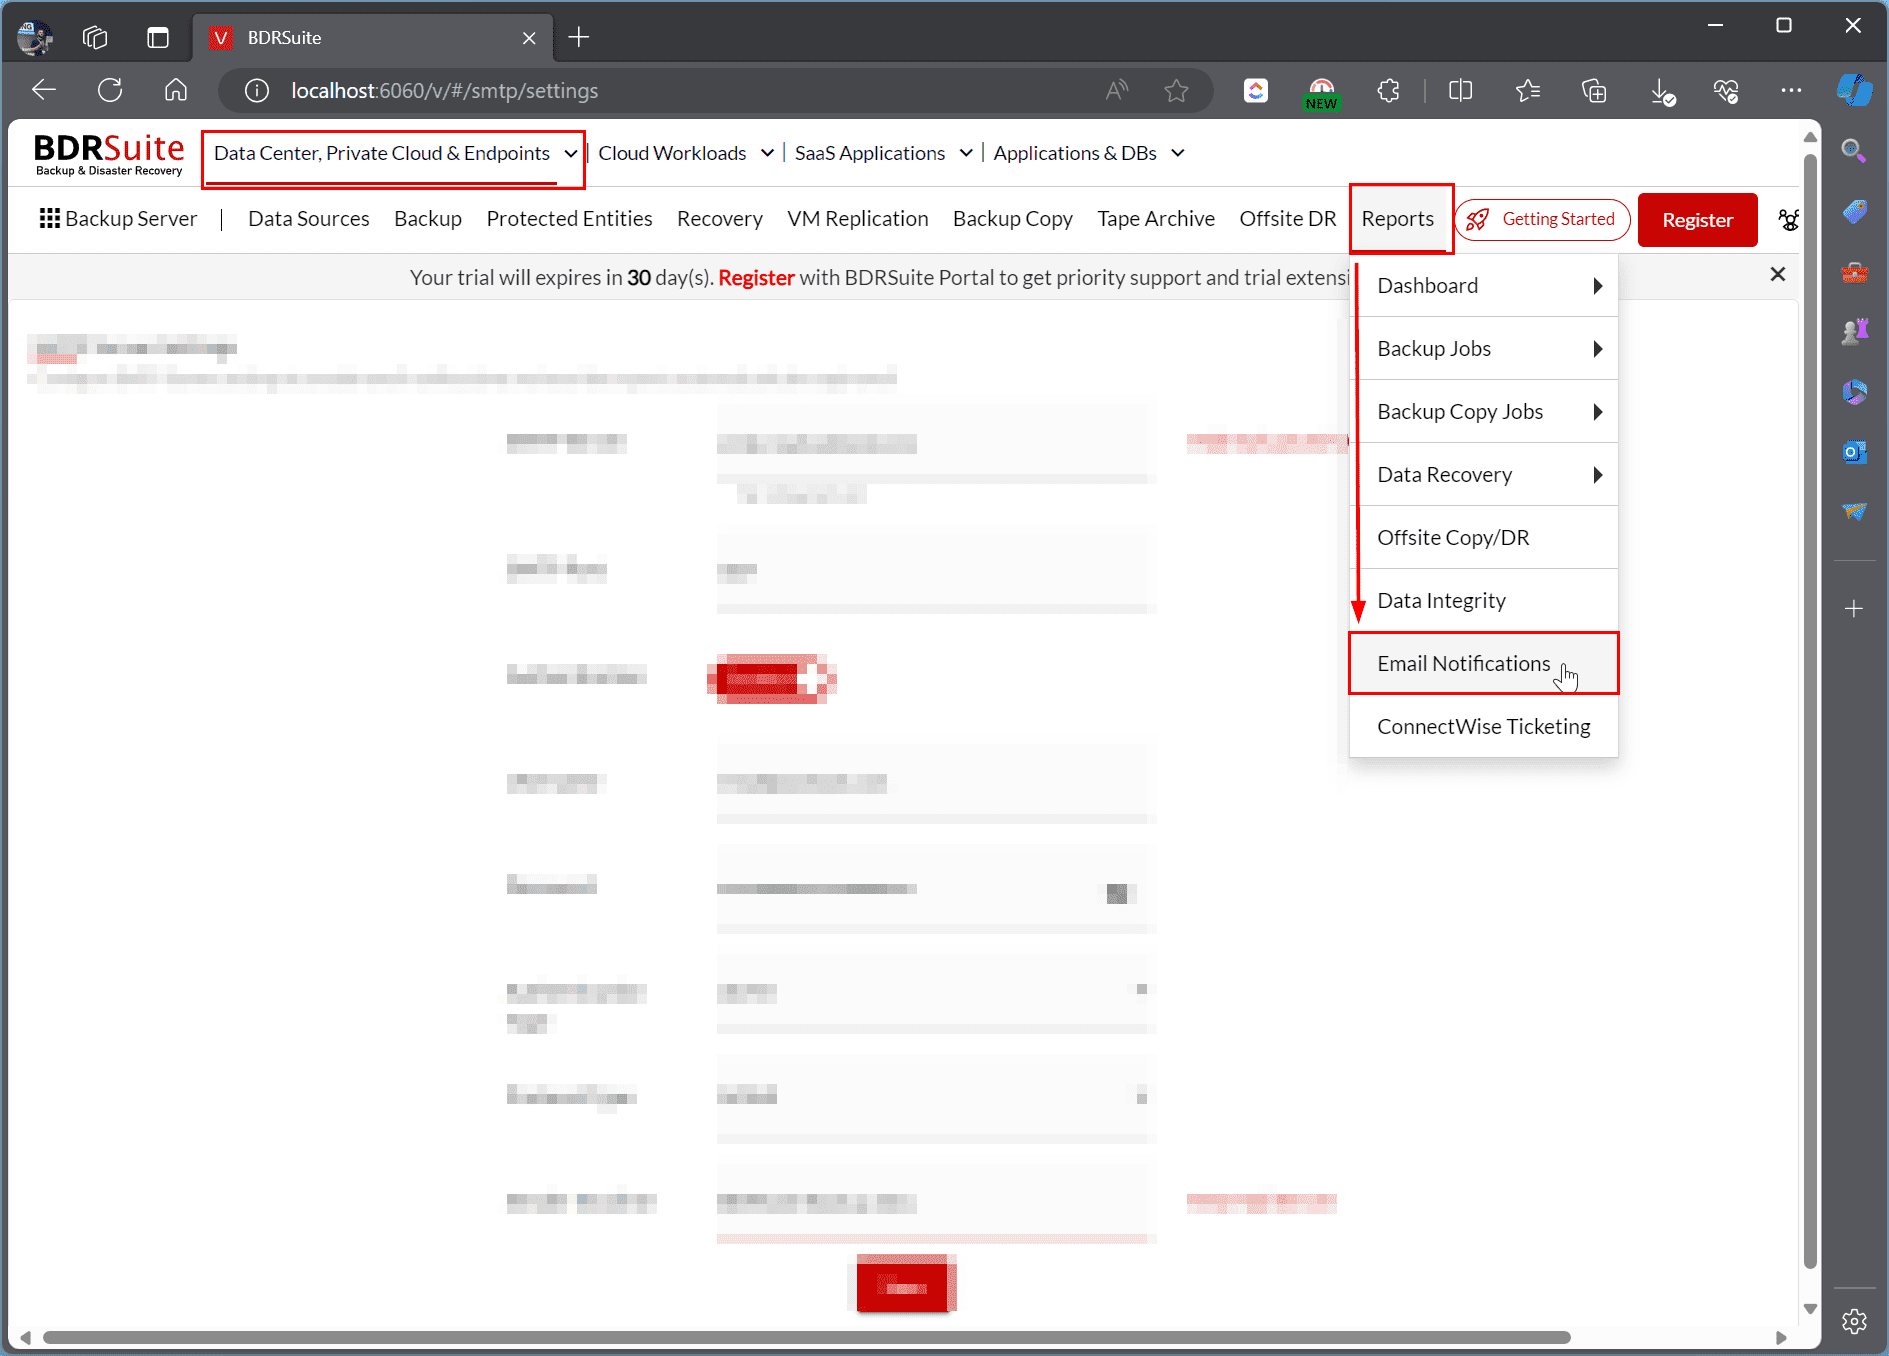The image size is (1889, 1356).
Task: Click the address bar URL field
Action: (690, 91)
